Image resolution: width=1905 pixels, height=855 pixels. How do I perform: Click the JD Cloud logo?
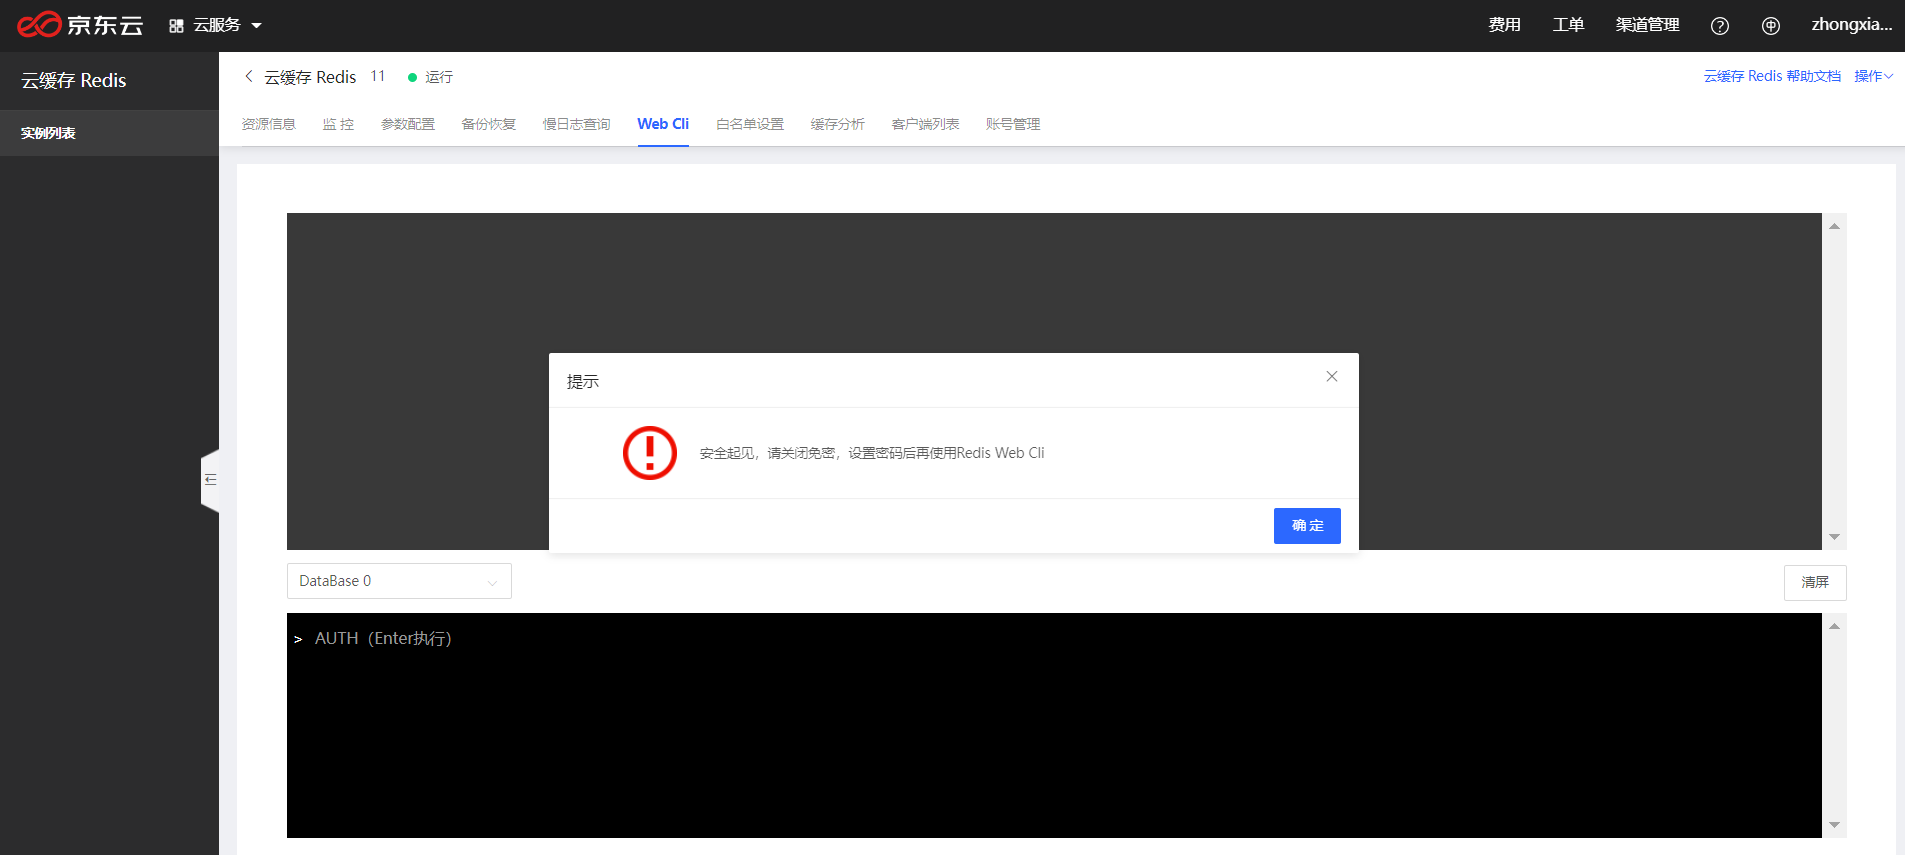(80, 25)
